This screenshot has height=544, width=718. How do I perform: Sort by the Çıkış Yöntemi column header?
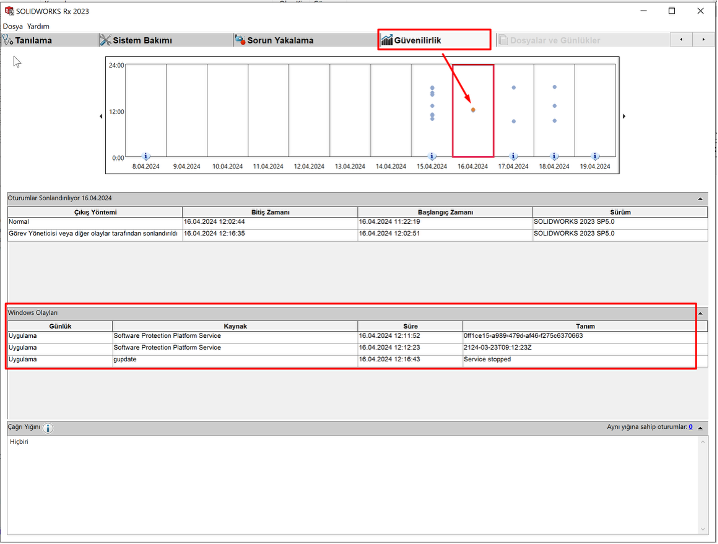95,212
